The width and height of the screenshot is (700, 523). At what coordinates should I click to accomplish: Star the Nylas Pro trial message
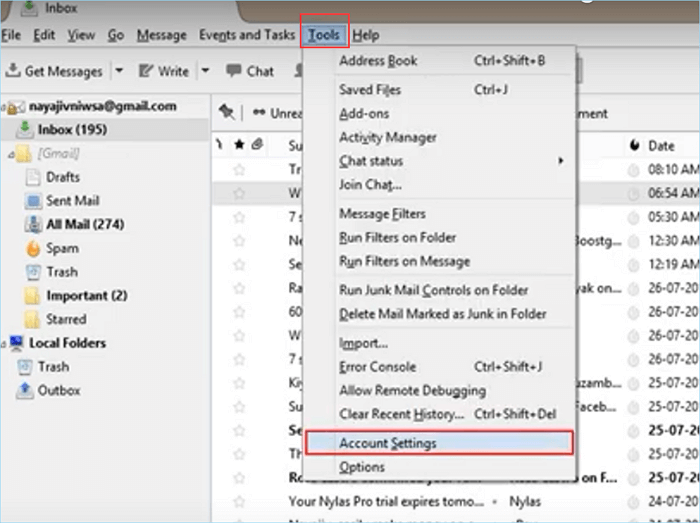(x=239, y=502)
